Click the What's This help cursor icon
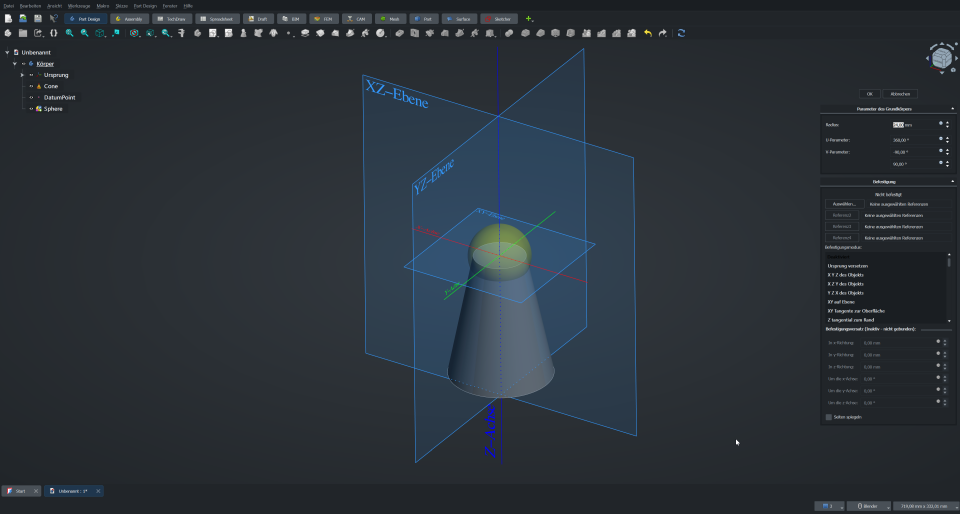The height and width of the screenshot is (514, 960). pyautogui.click(x=53, y=18)
